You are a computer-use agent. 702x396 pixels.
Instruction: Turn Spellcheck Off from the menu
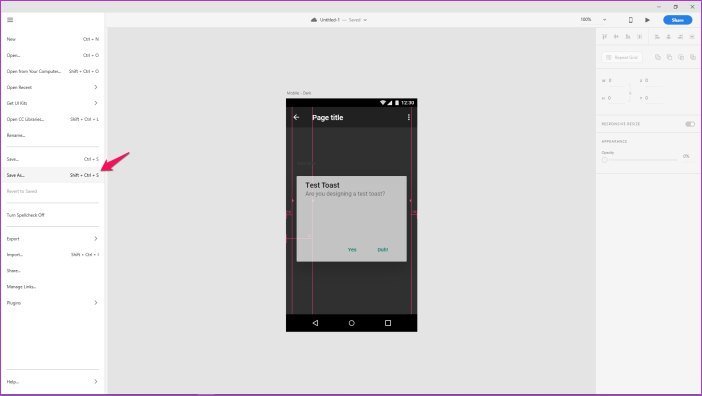tap(52, 215)
